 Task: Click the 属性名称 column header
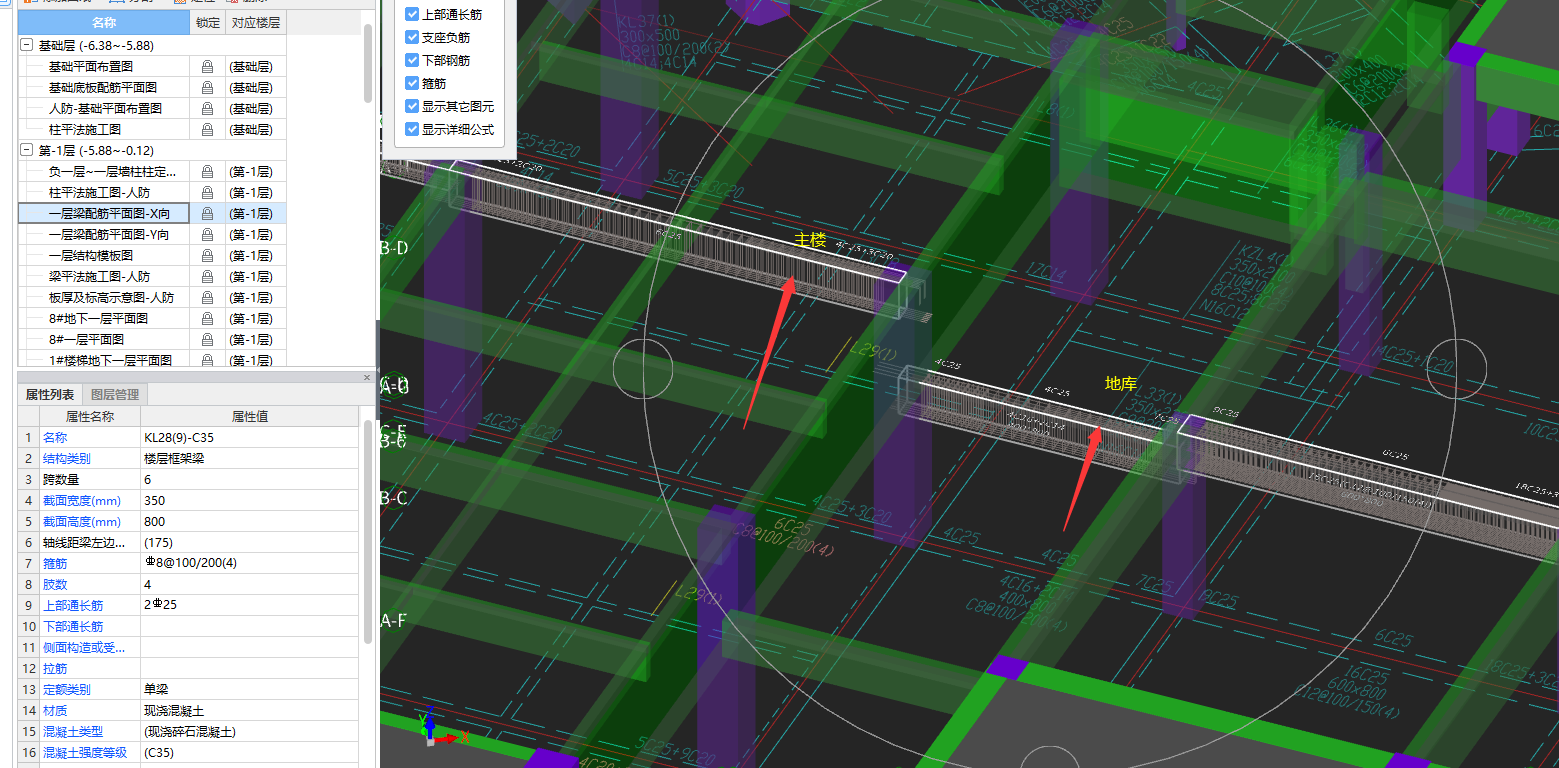[90, 416]
